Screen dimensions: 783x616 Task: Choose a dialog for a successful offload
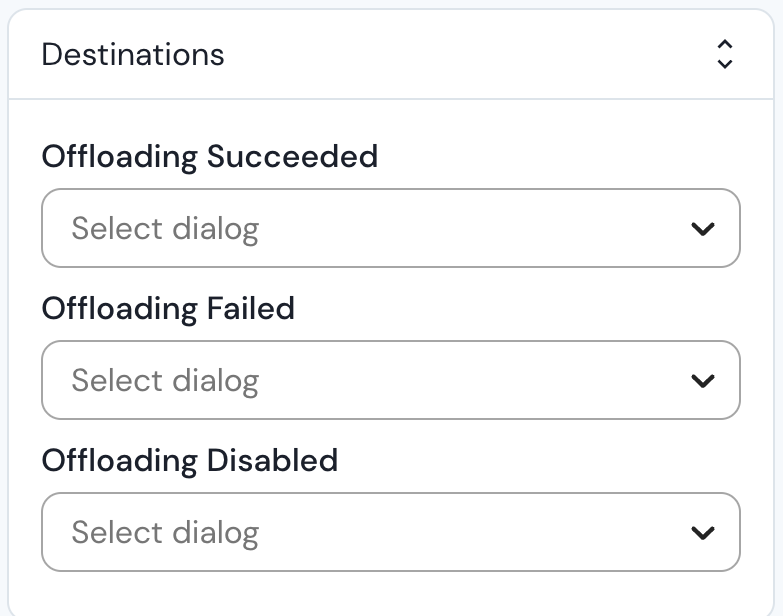tap(390, 228)
